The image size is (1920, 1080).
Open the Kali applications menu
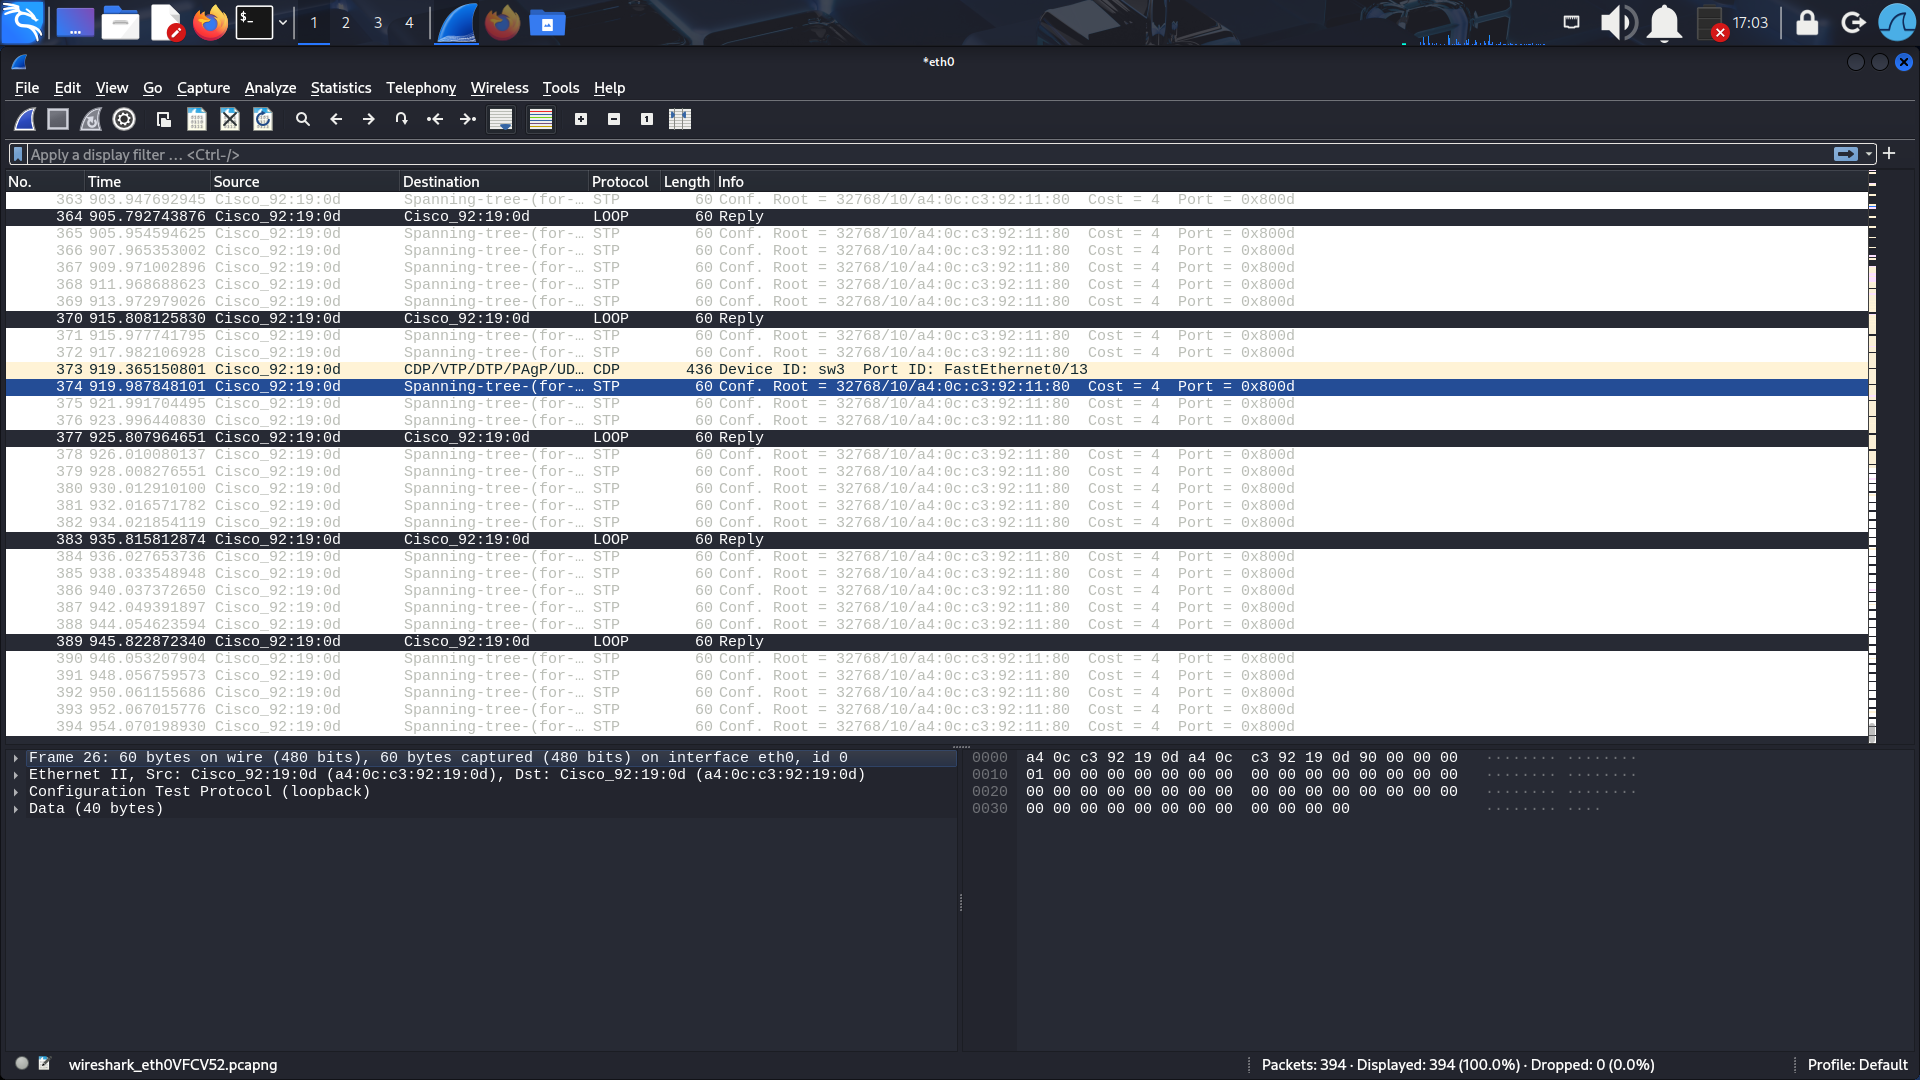pyautogui.click(x=22, y=22)
